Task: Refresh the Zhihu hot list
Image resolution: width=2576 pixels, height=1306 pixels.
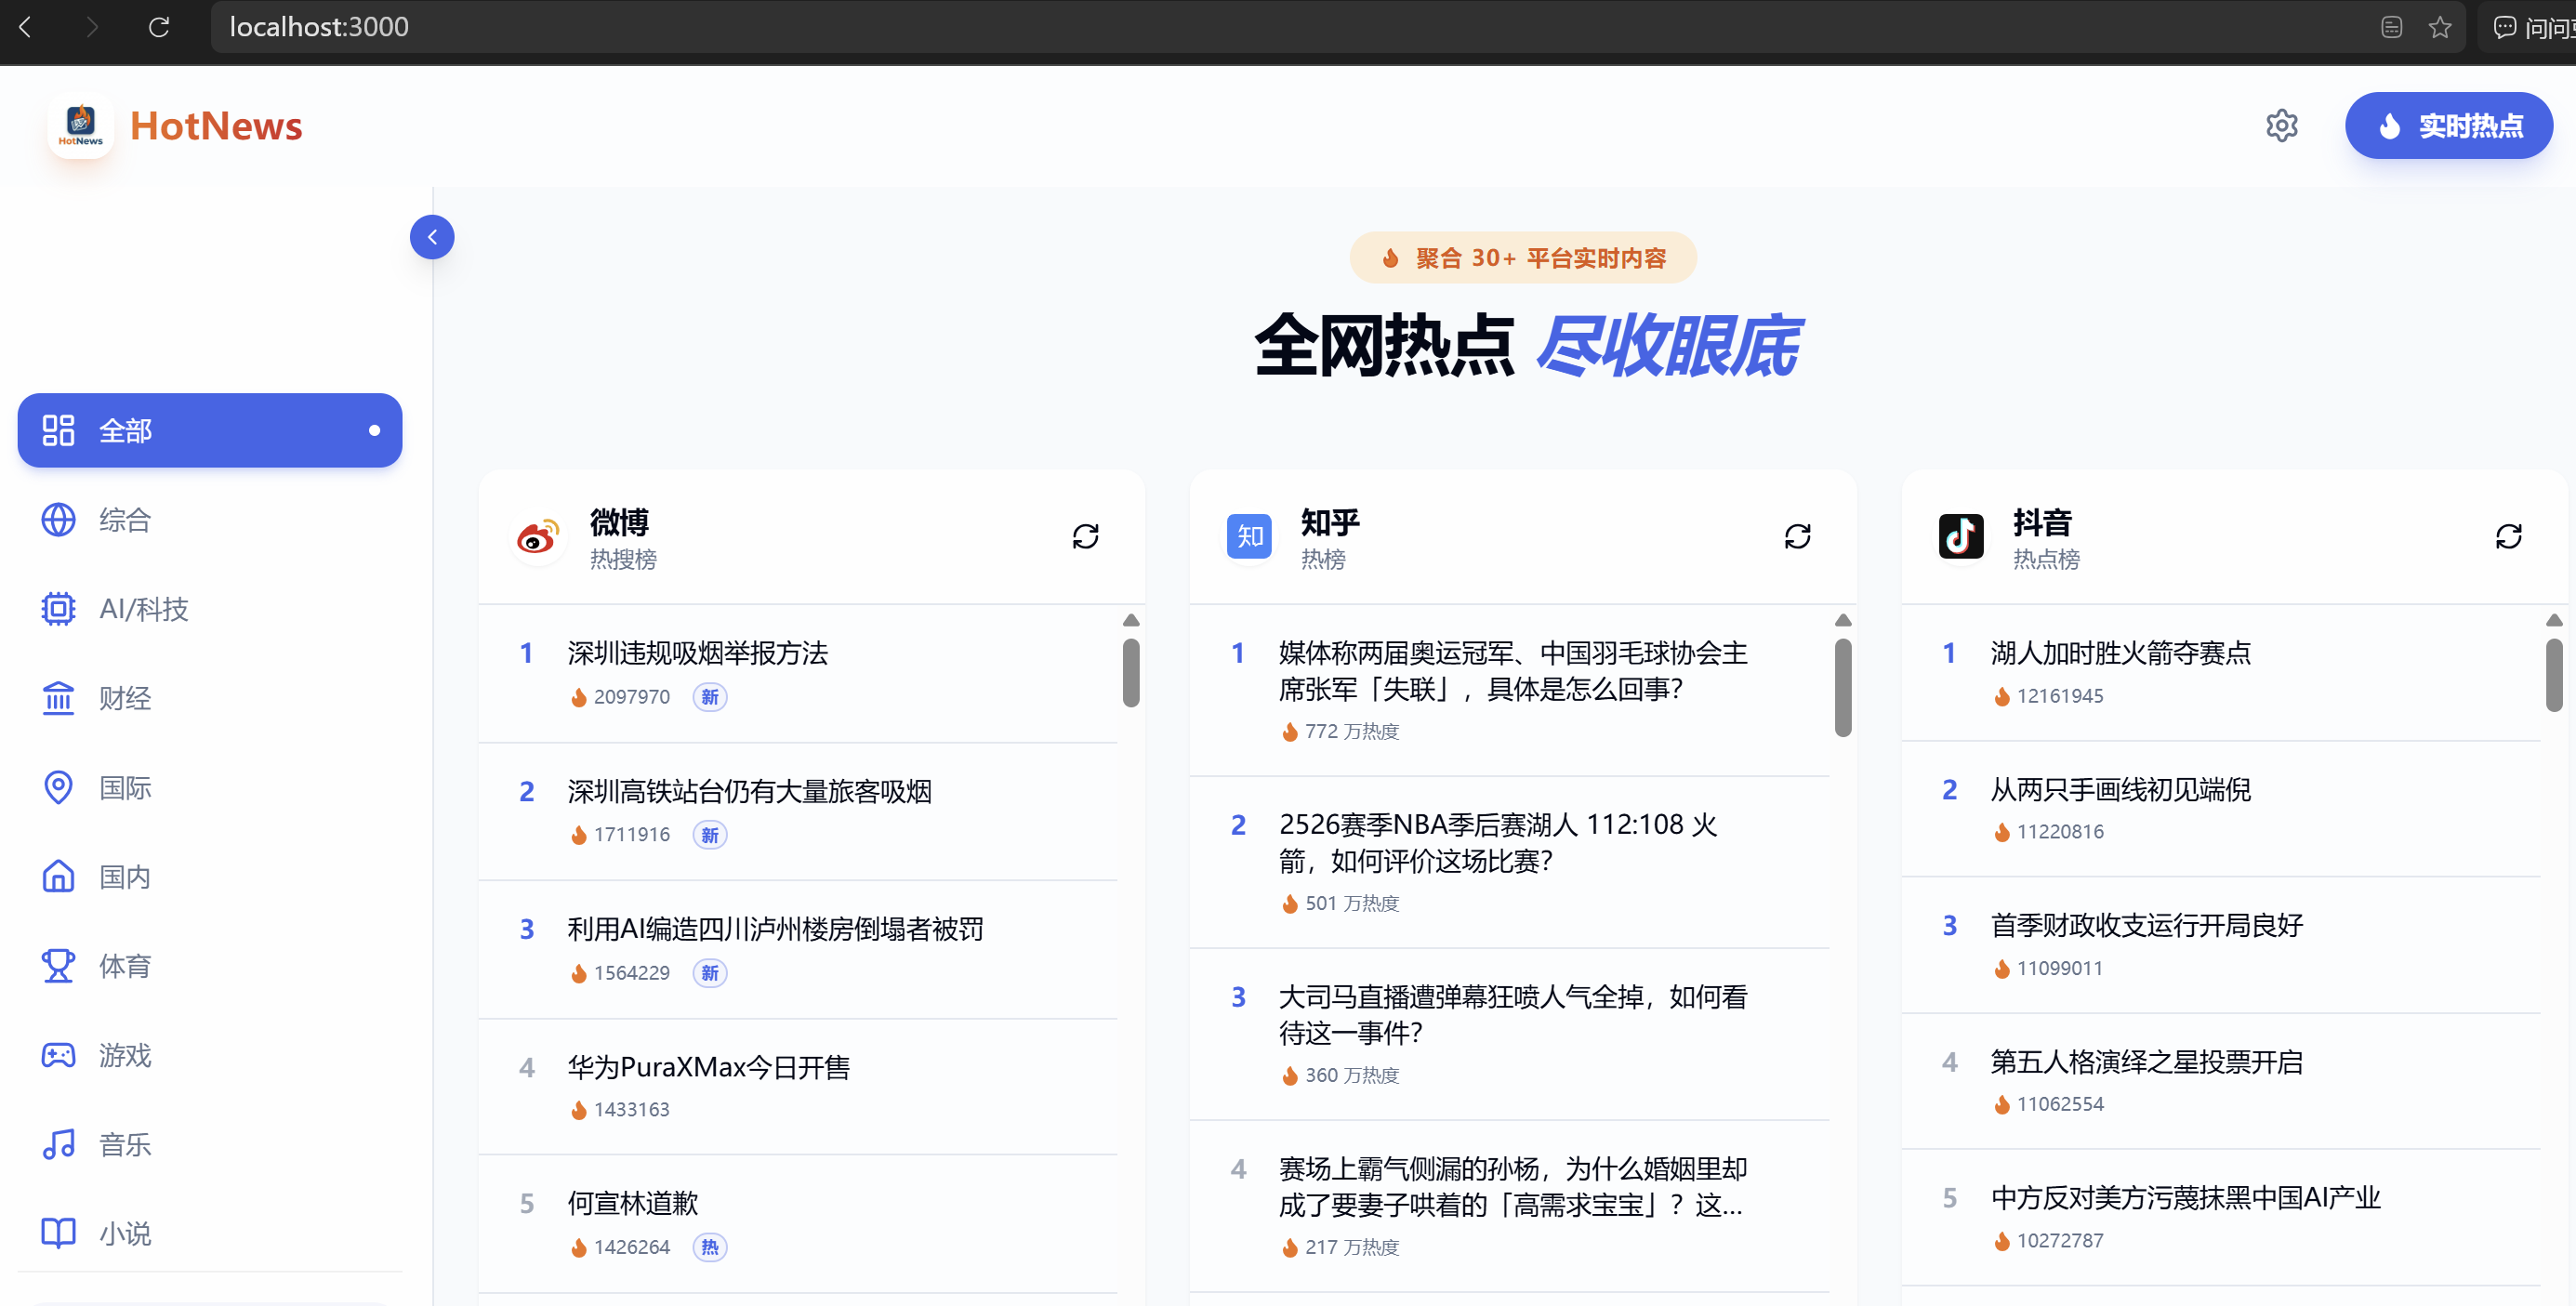Action: [x=1797, y=537]
